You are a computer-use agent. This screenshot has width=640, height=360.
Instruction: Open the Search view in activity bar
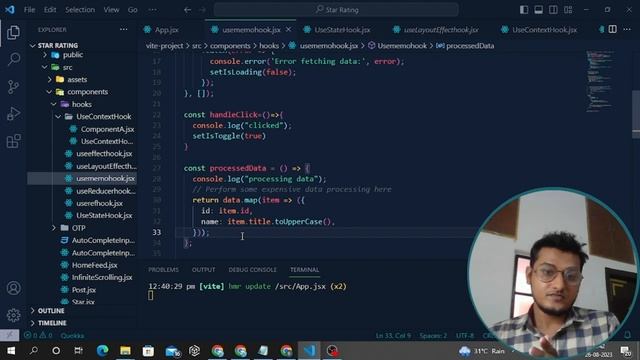[13, 59]
